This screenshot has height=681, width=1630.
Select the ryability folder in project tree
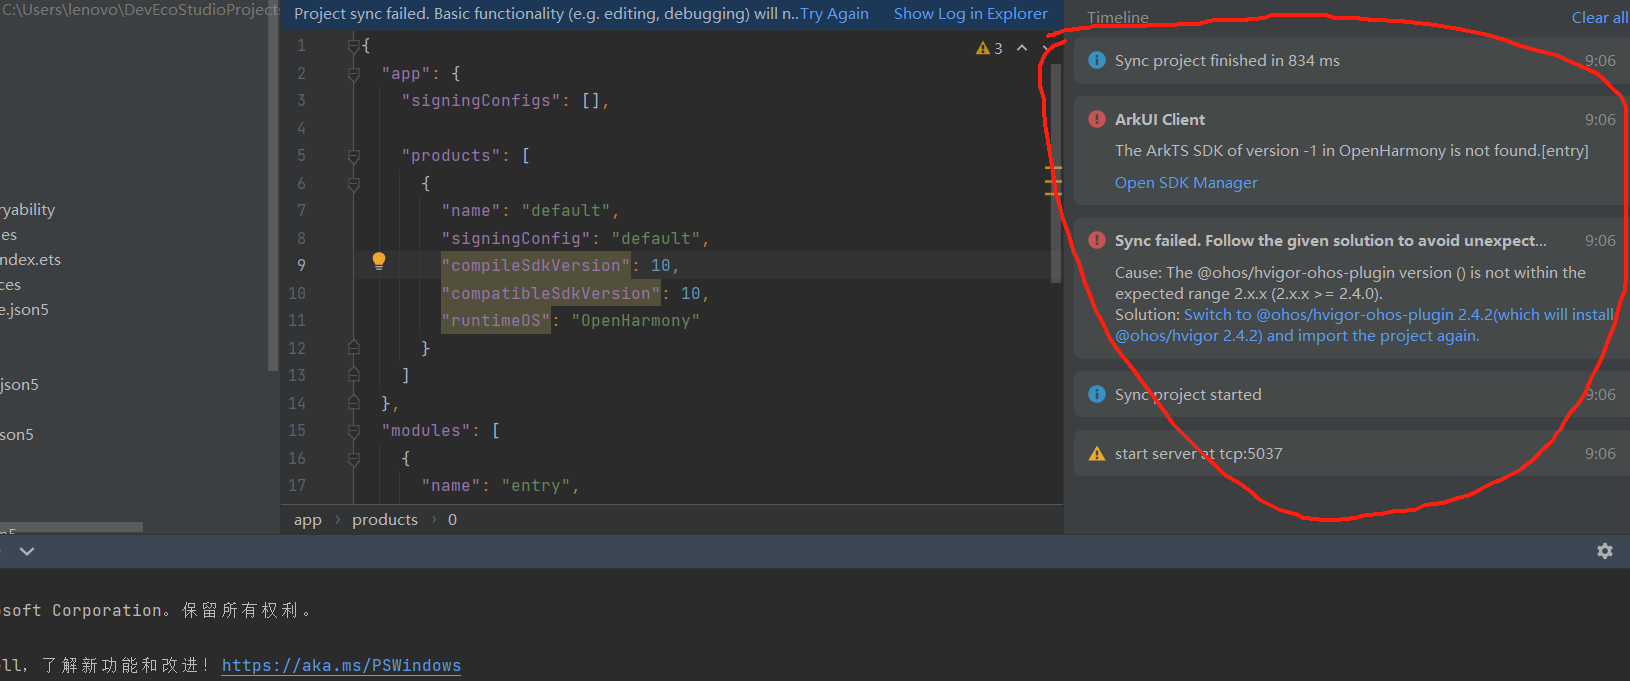pos(27,210)
